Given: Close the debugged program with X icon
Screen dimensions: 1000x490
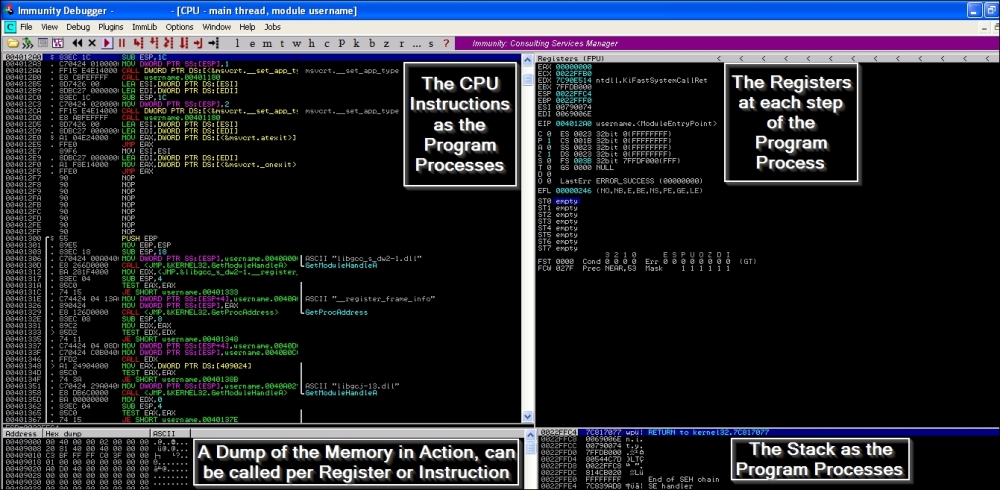Looking at the screenshot, I should click(x=92, y=43).
